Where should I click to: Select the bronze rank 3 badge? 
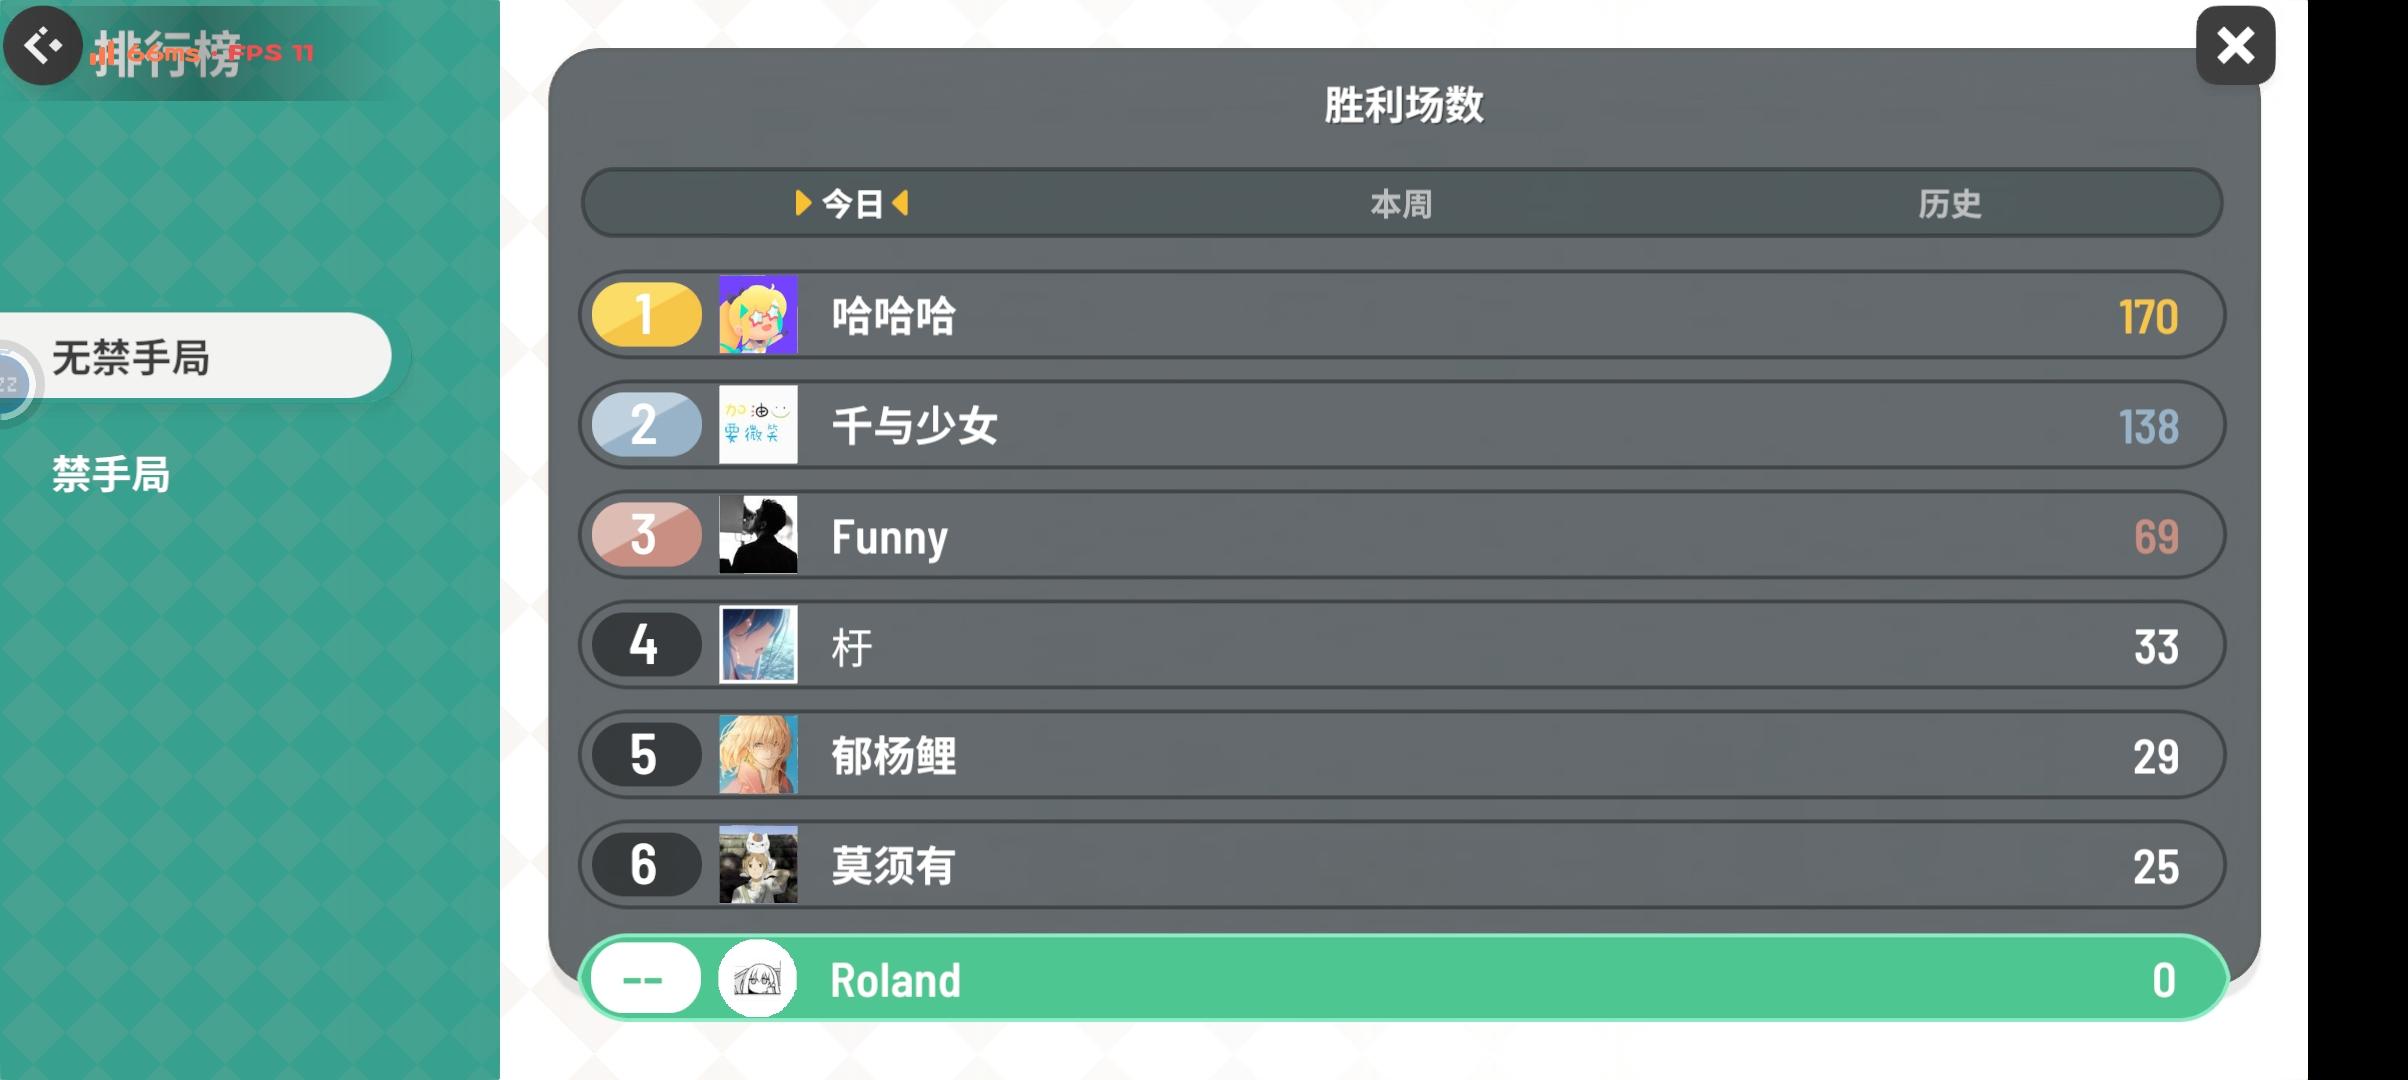[646, 534]
